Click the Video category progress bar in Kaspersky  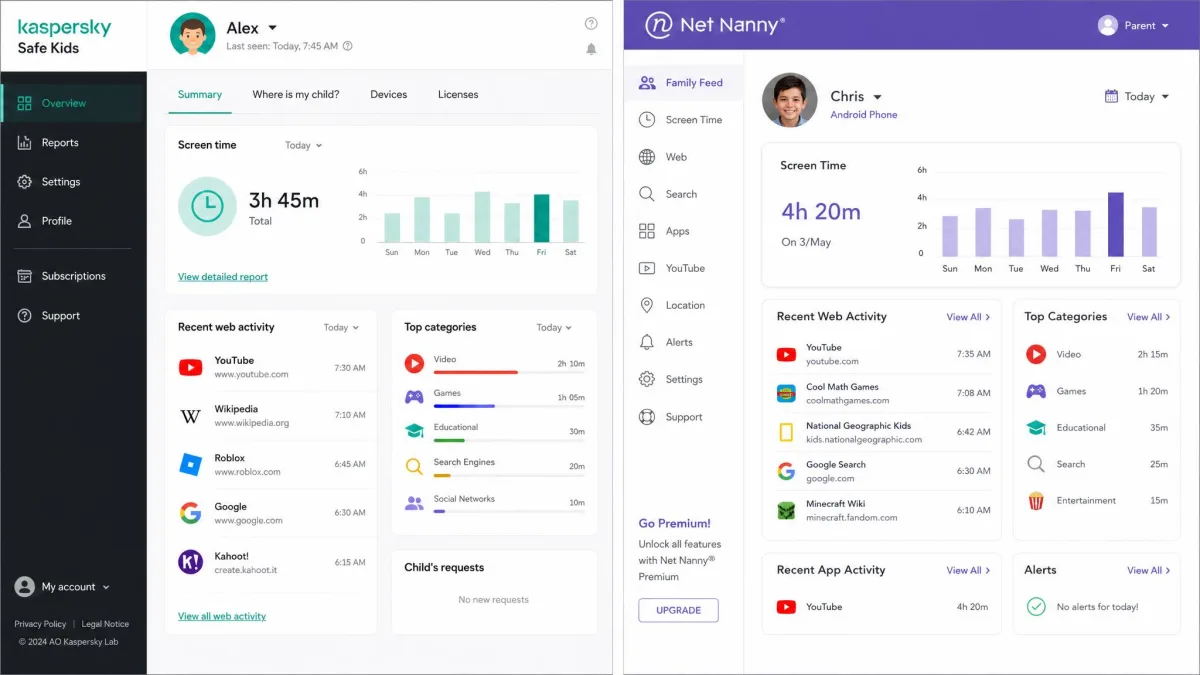point(509,372)
